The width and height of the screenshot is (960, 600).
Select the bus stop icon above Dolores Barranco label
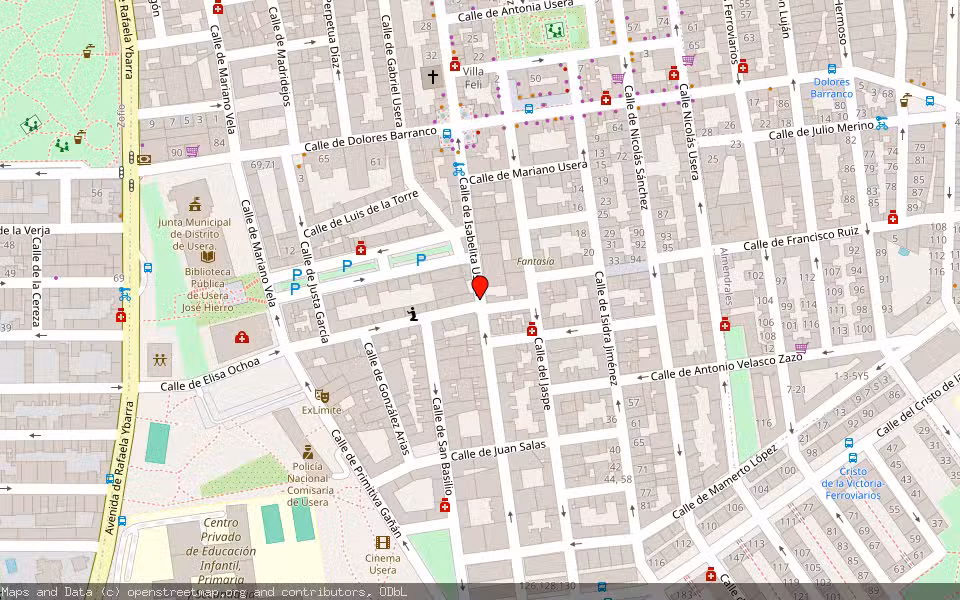(831, 69)
